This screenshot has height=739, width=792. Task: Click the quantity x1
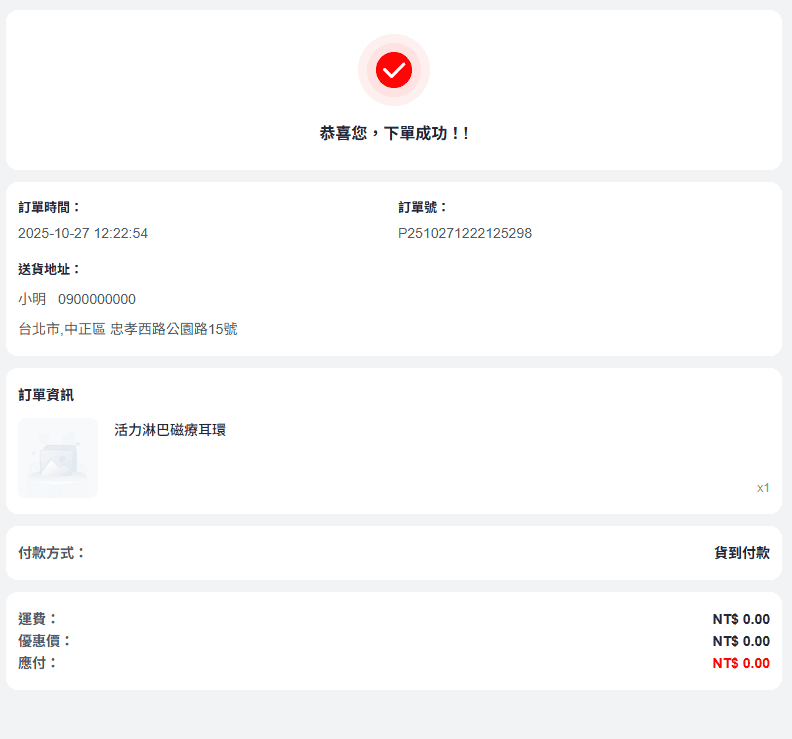[763, 488]
